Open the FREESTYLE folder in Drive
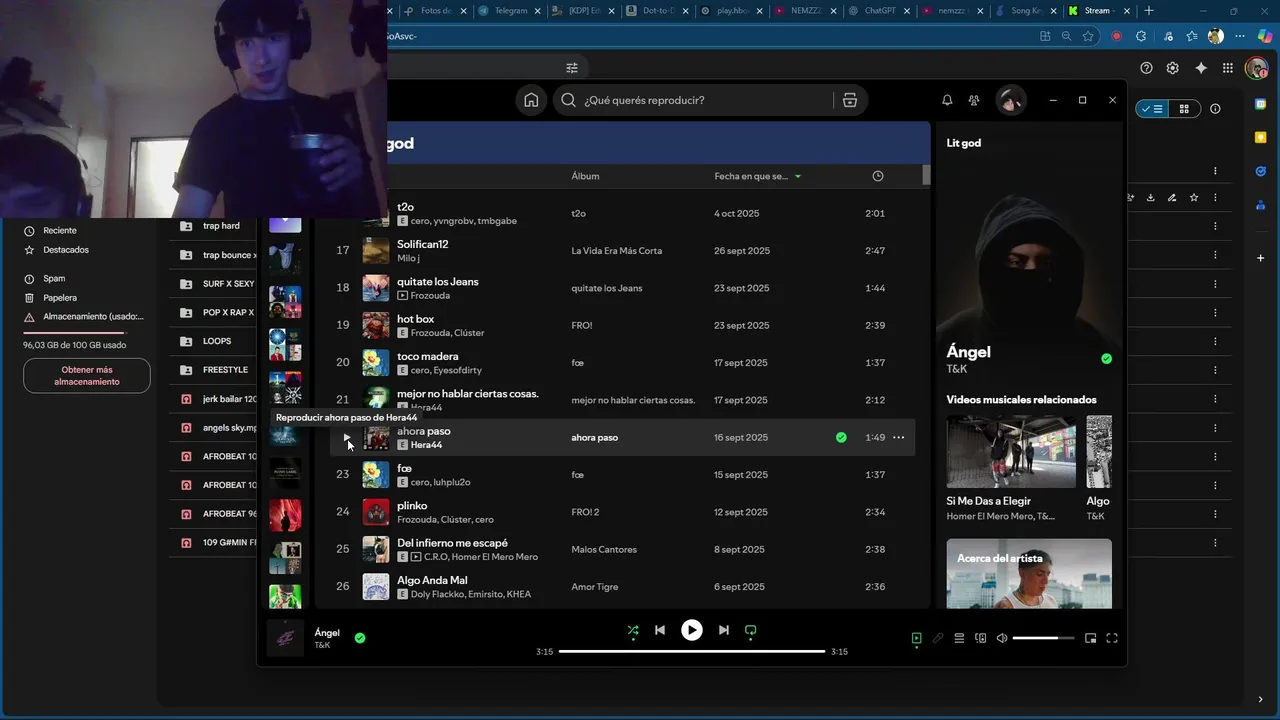Image resolution: width=1280 pixels, height=720 pixels. pos(225,370)
